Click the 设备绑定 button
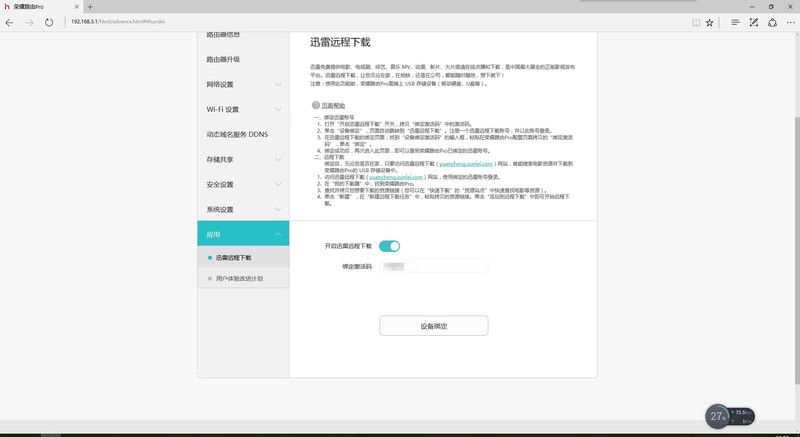The height and width of the screenshot is (437, 800). [434, 326]
